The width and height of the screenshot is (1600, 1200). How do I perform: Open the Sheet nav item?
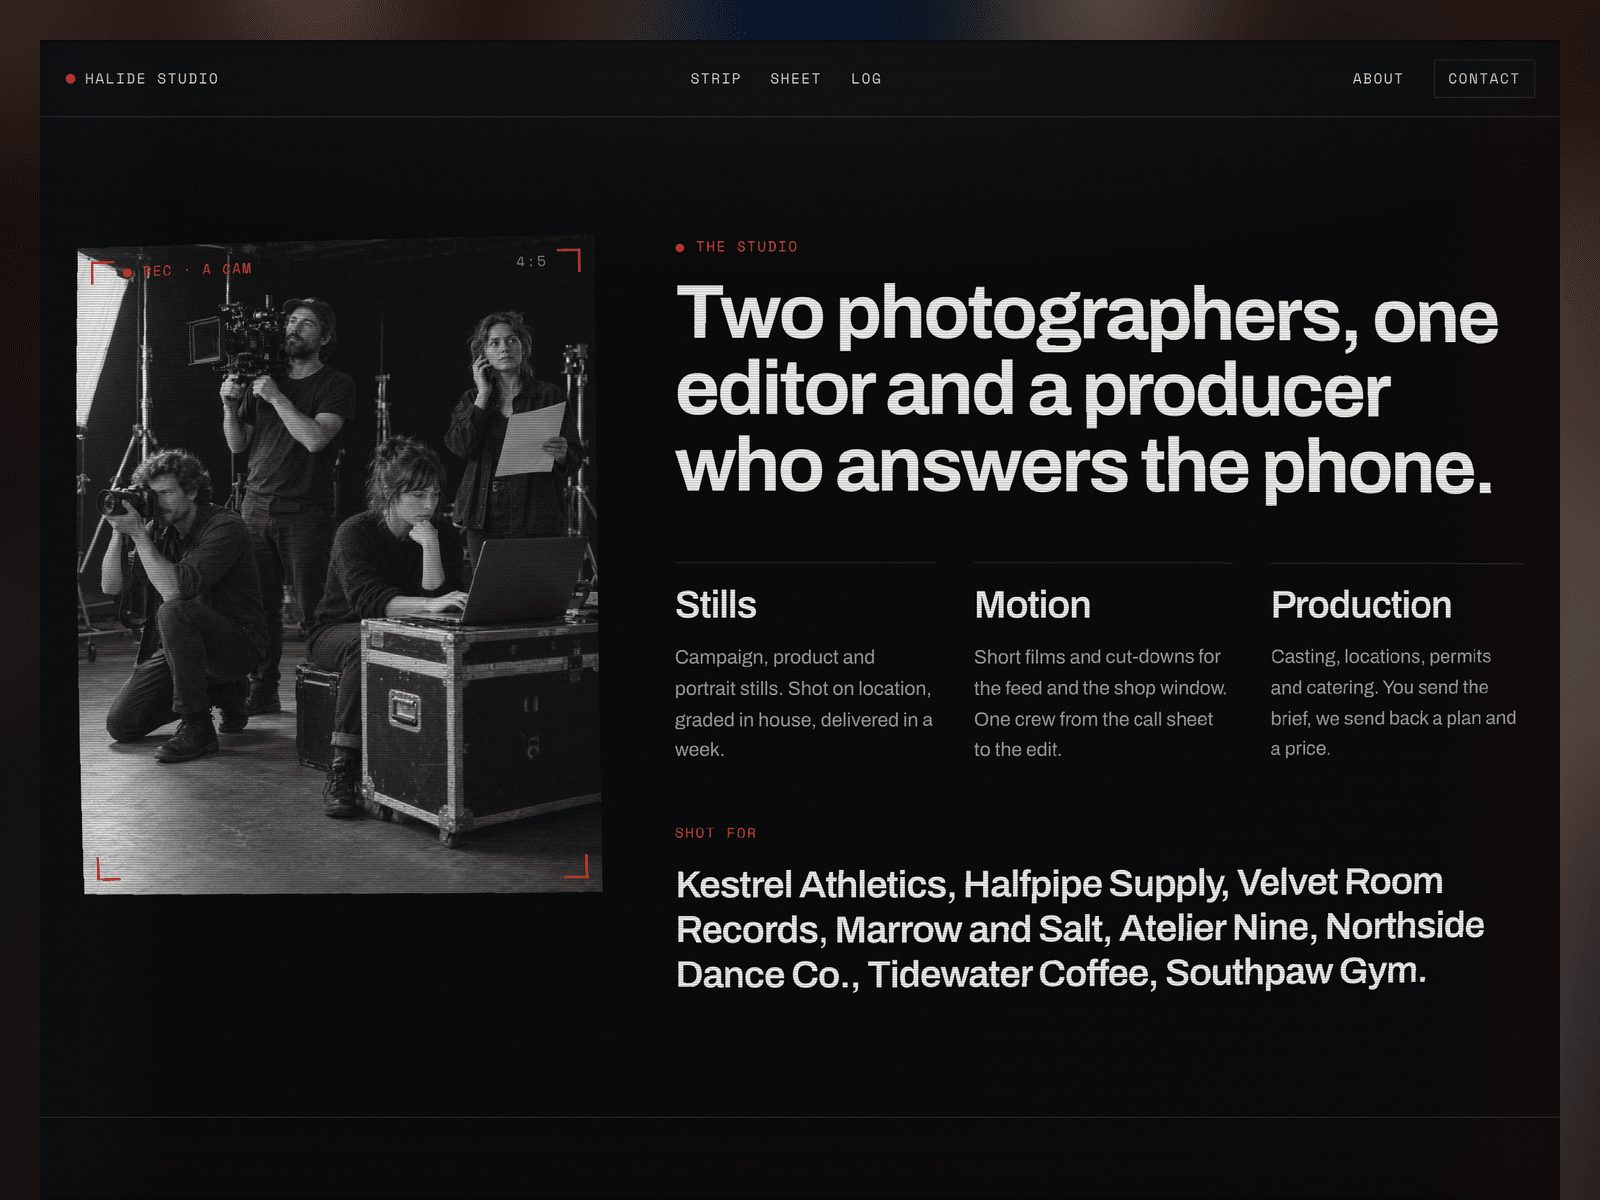pyautogui.click(x=795, y=79)
